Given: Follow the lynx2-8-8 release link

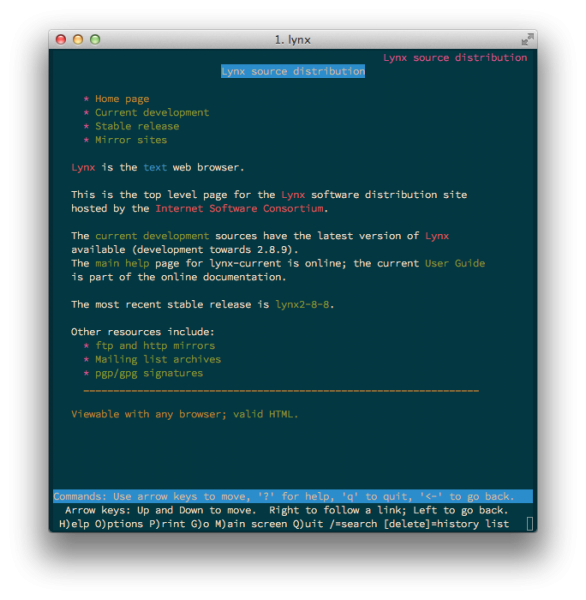Looking at the screenshot, I should (x=302, y=305).
